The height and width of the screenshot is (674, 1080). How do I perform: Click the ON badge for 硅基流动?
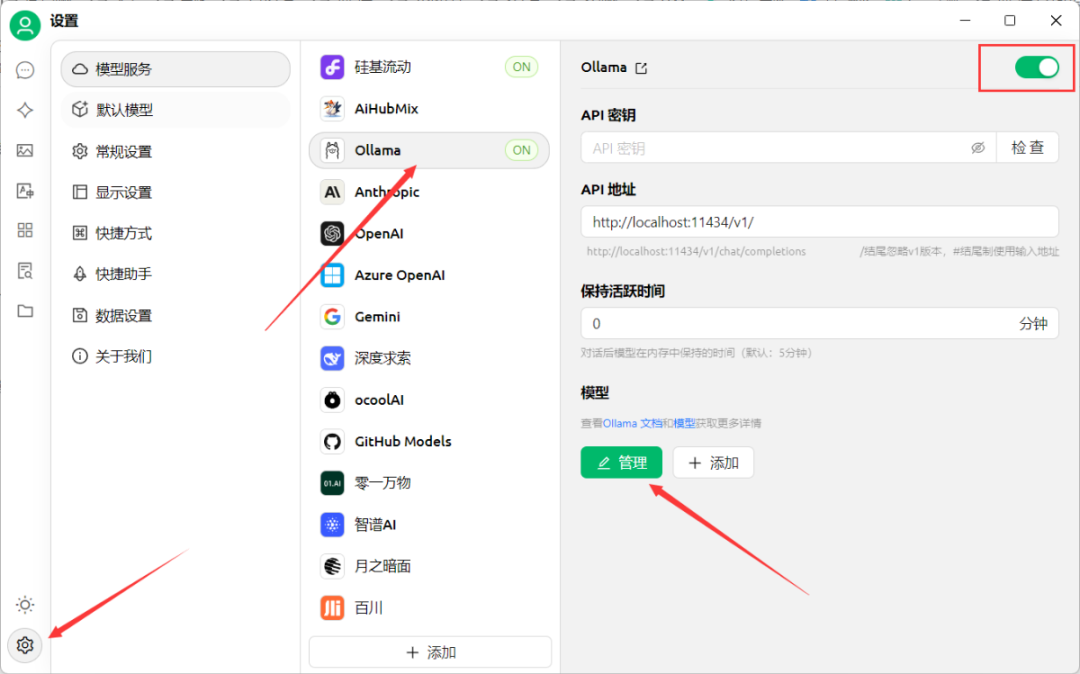pyautogui.click(x=521, y=67)
